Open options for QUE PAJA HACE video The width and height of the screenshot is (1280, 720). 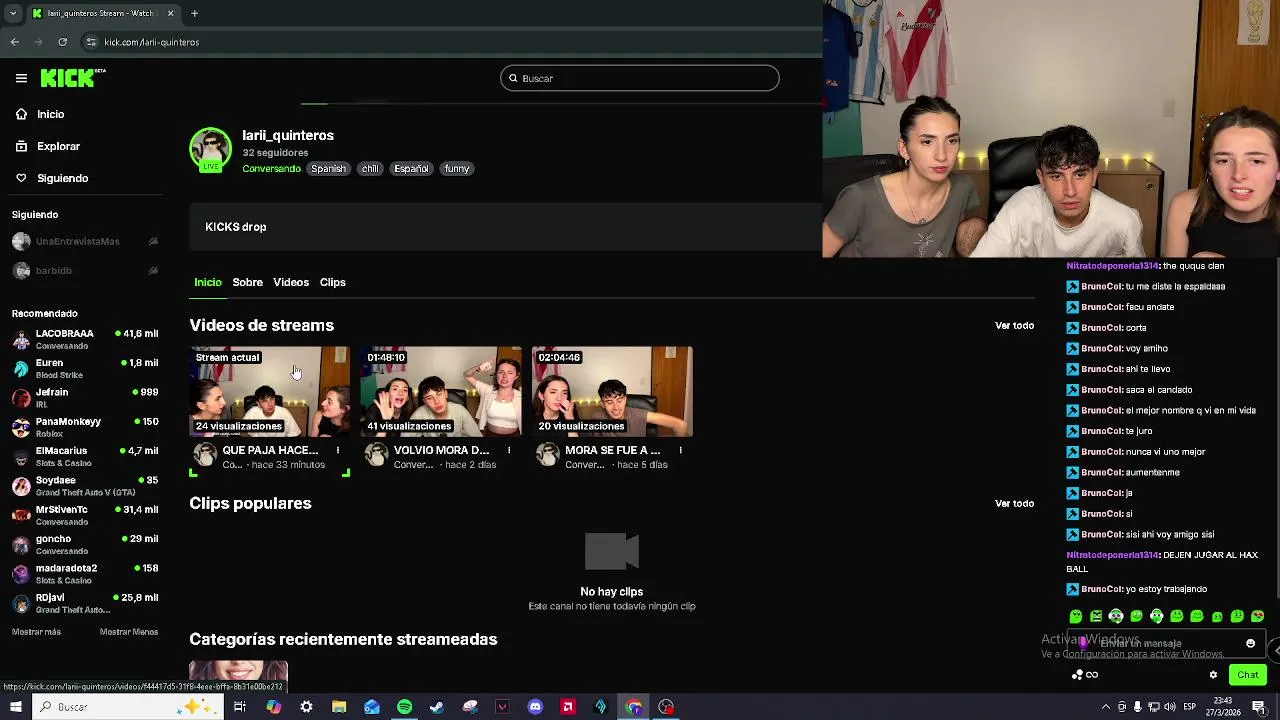338,450
